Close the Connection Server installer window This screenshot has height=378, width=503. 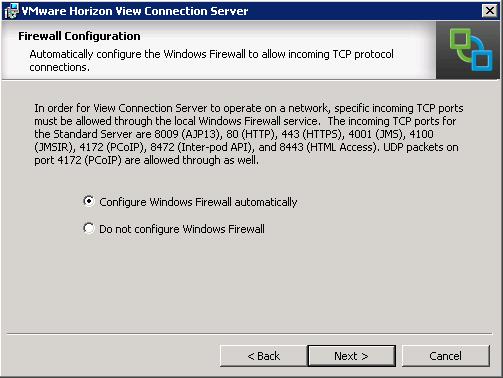(x=490, y=11)
